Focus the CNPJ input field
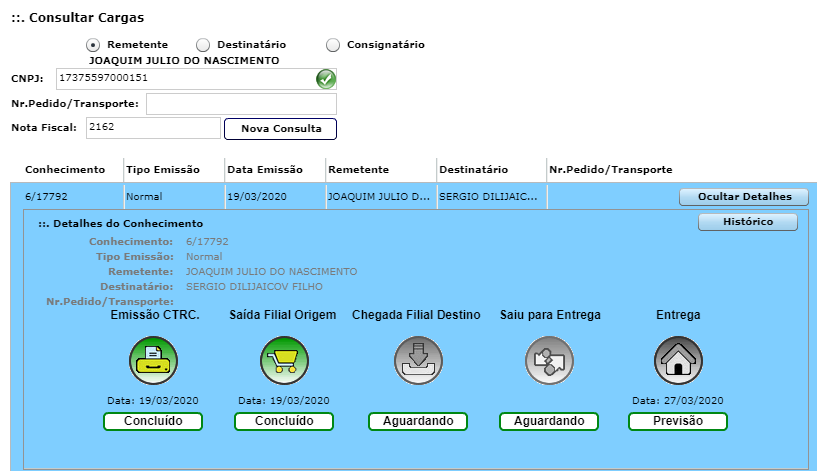 coord(196,79)
